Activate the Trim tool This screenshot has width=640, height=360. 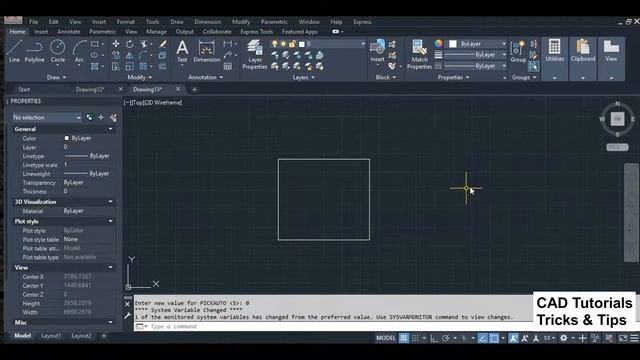(144, 44)
